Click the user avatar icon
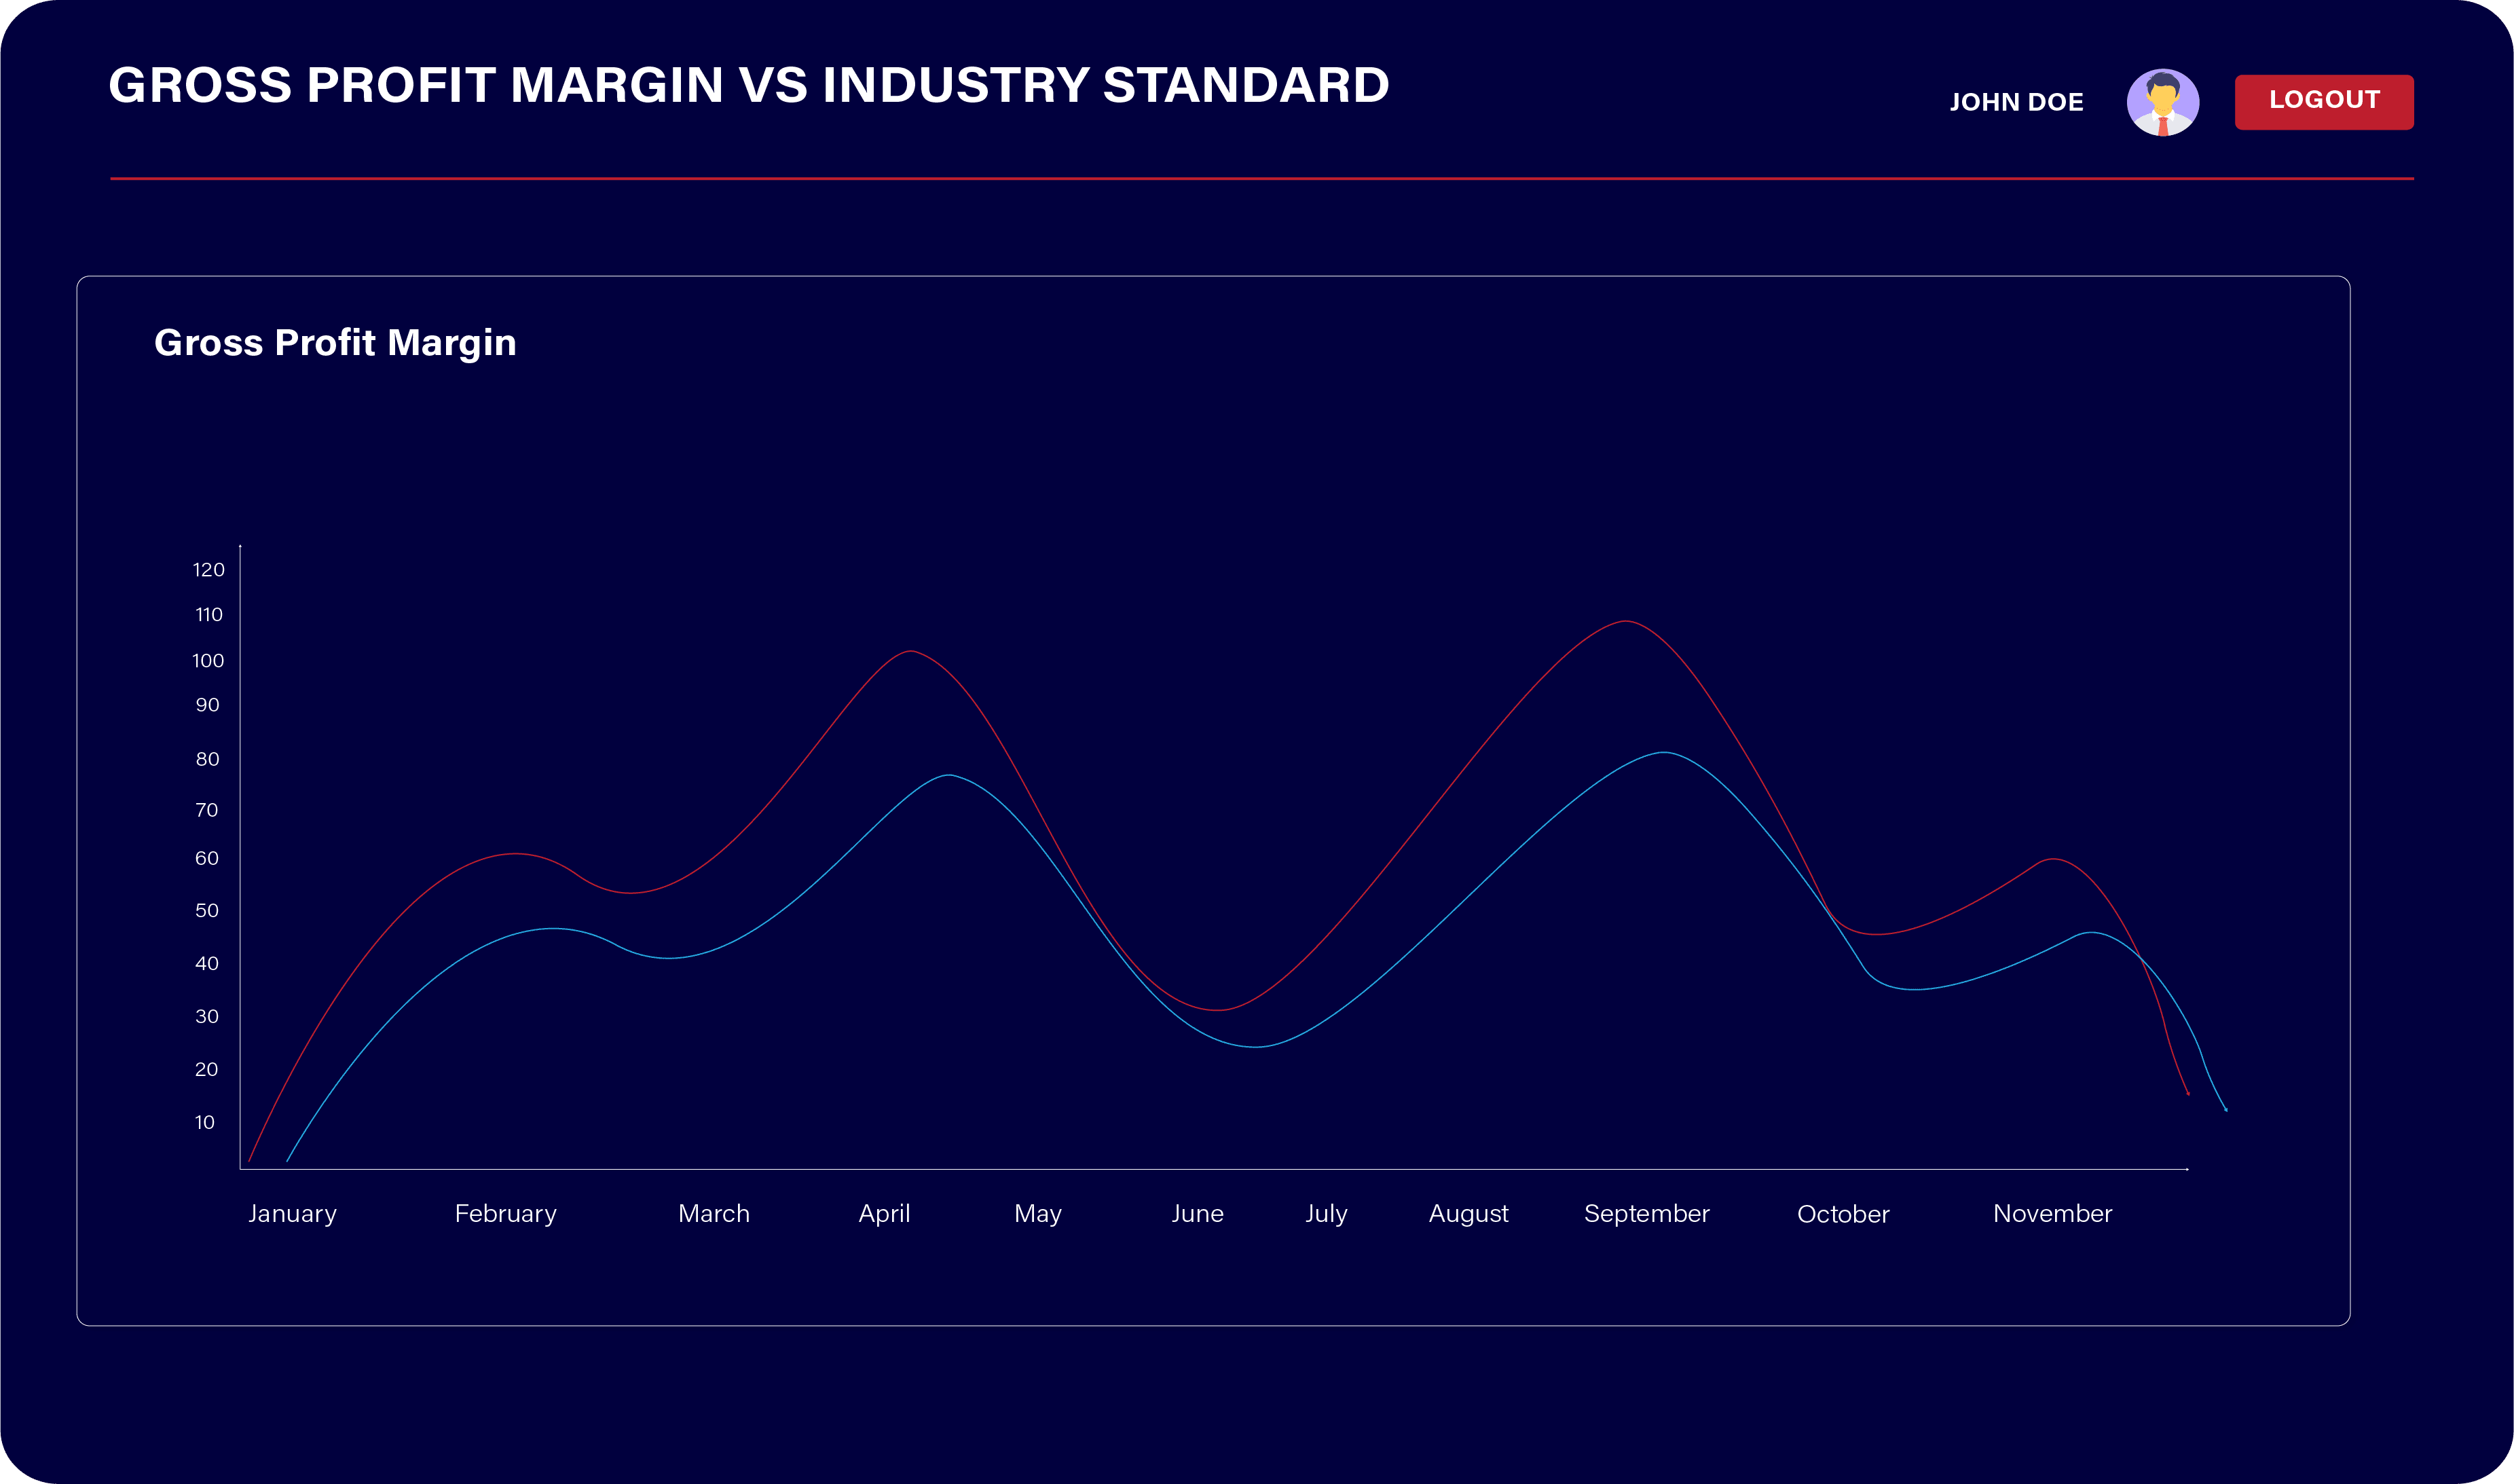 [2162, 102]
